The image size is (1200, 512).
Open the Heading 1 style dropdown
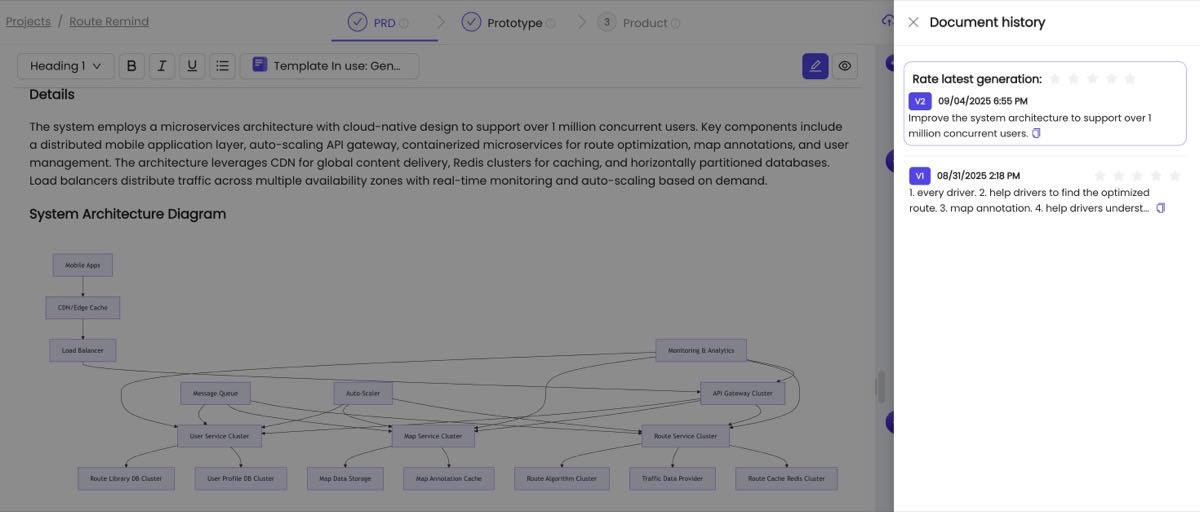[x=65, y=66]
